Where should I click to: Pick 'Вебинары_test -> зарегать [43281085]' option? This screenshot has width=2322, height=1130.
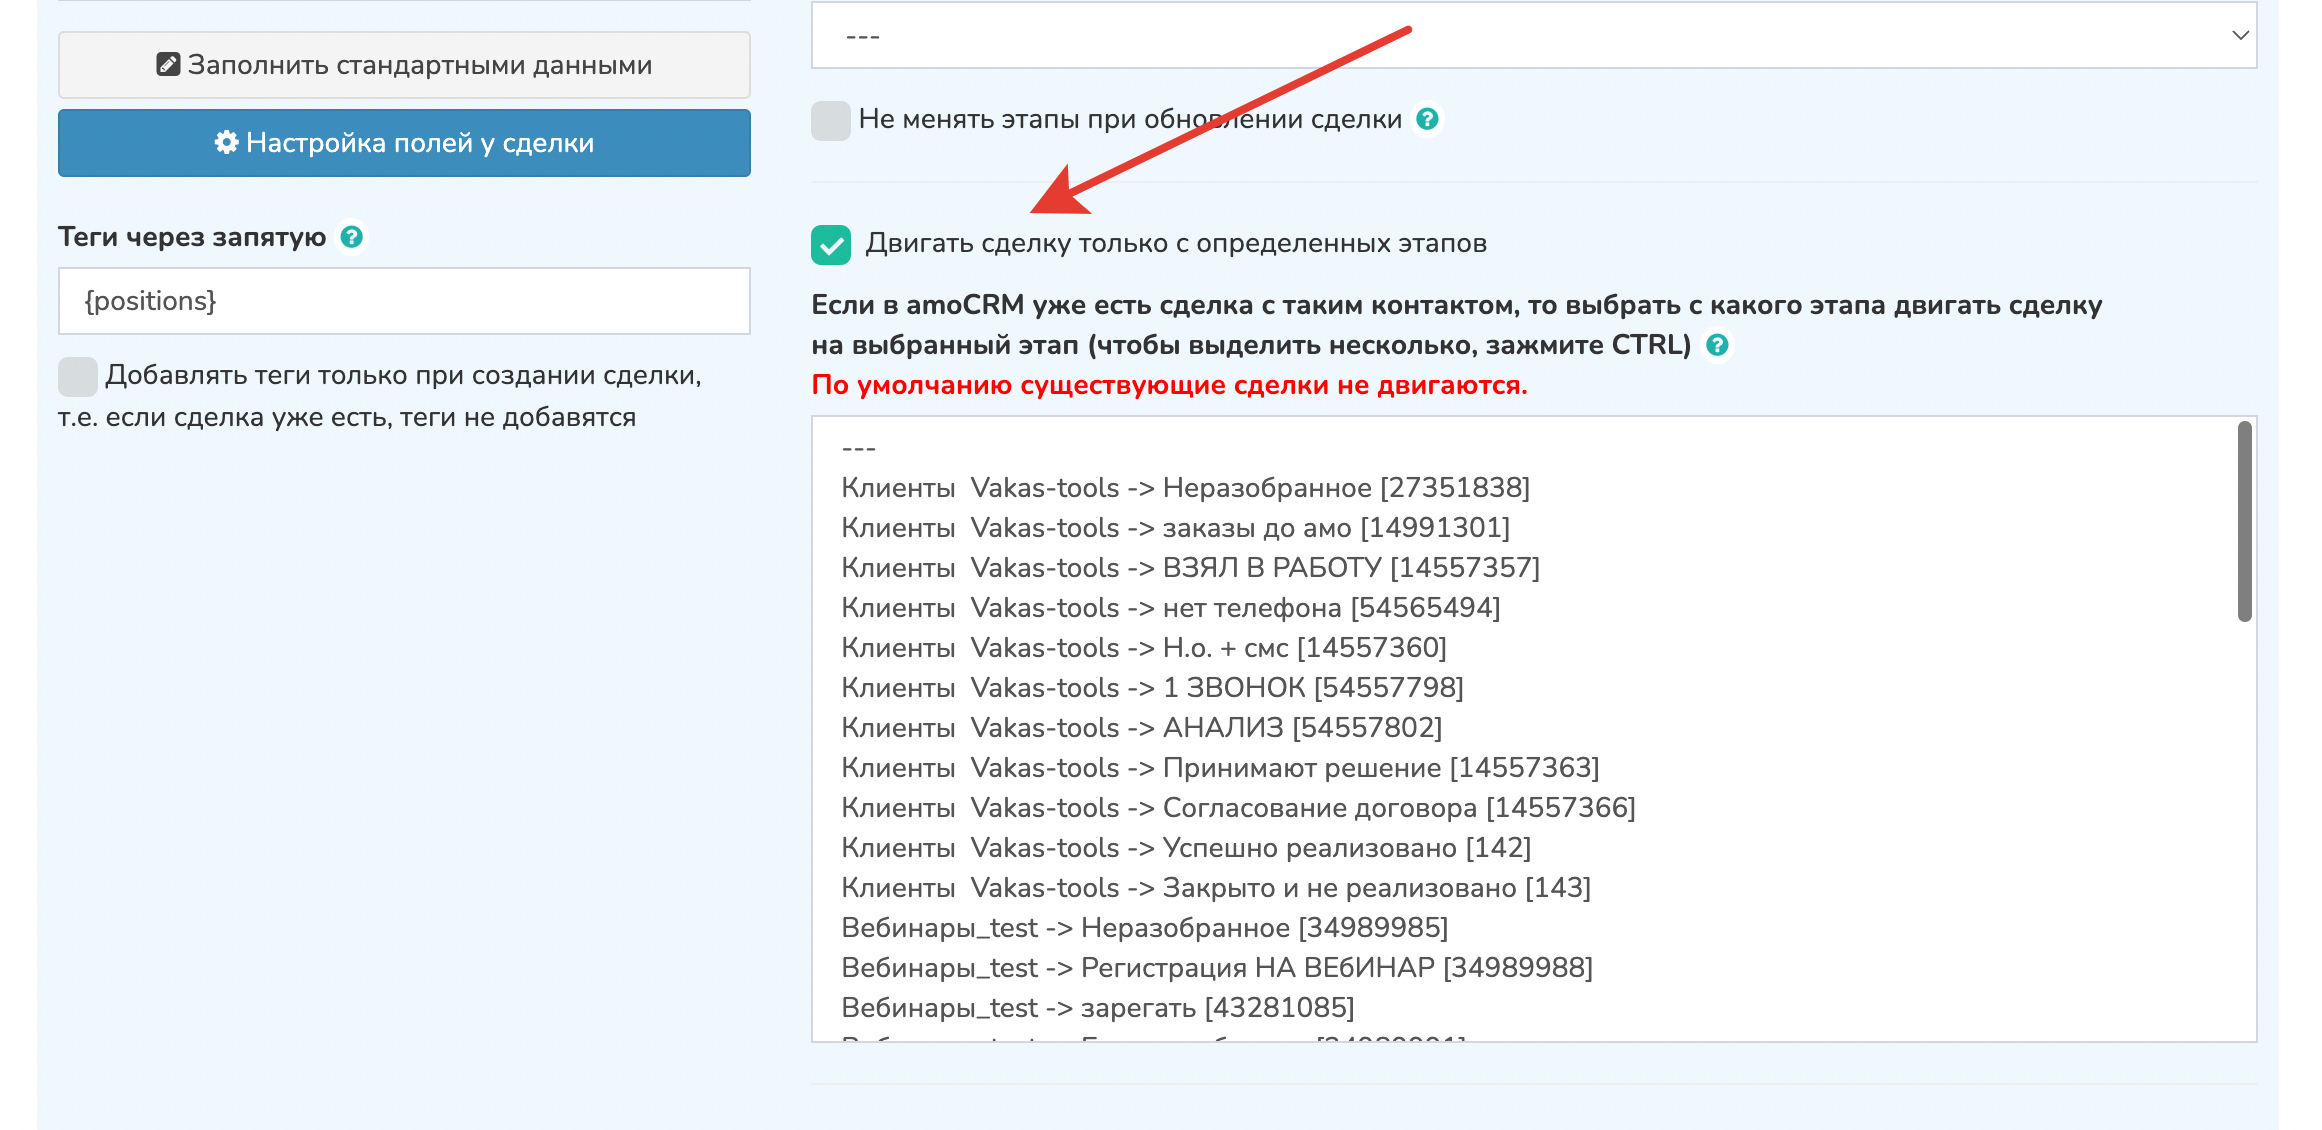pyautogui.click(x=1097, y=1008)
